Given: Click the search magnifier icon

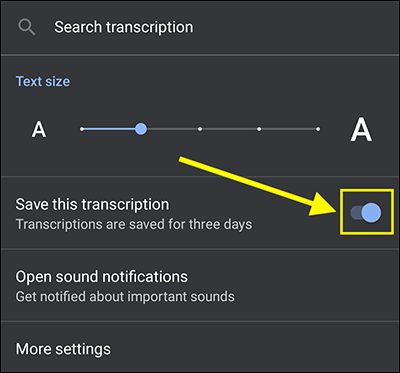Looking at the screenshot, I should [x=27, y=27].
